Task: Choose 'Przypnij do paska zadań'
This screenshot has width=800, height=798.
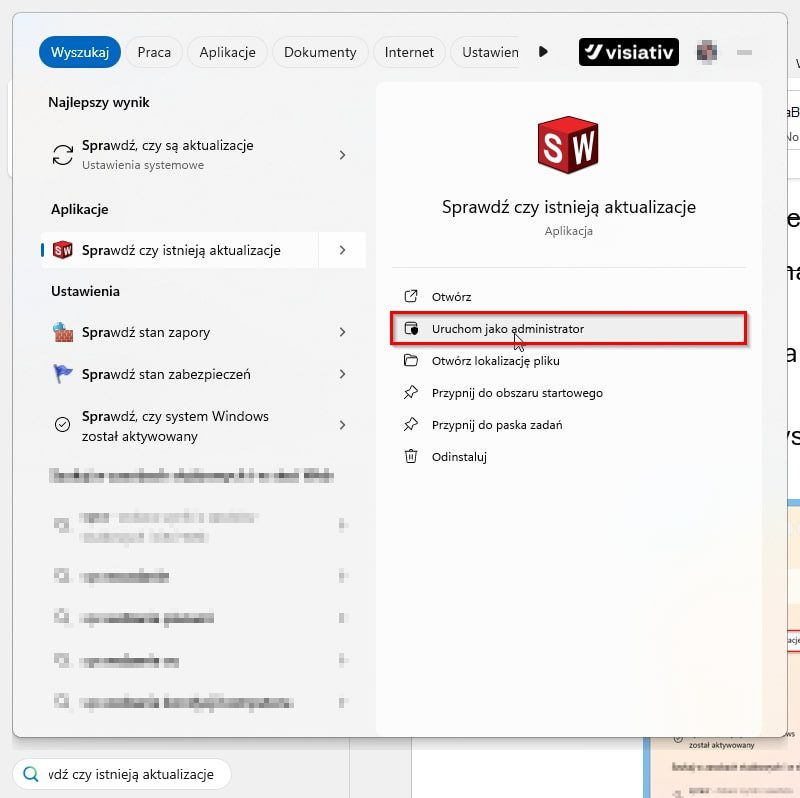Action: [x=568, y=425]
